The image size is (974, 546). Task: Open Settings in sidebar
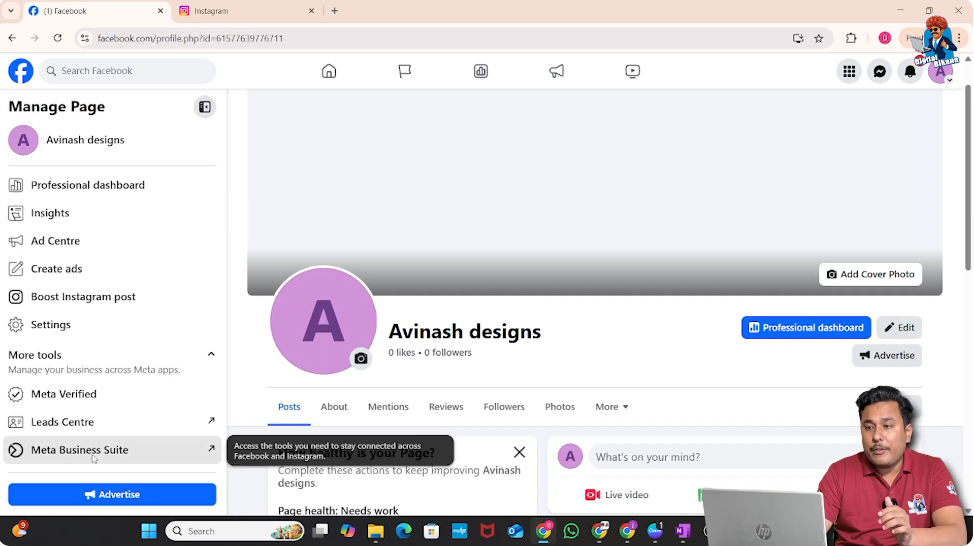pyautogui.click(x=112, y=325)
